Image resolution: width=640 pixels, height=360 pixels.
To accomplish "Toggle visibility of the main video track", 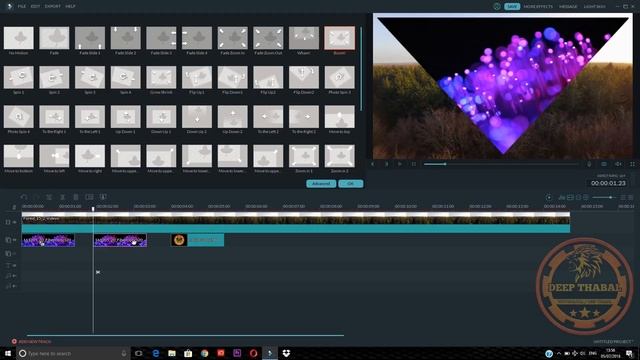I will coord(15,222).
